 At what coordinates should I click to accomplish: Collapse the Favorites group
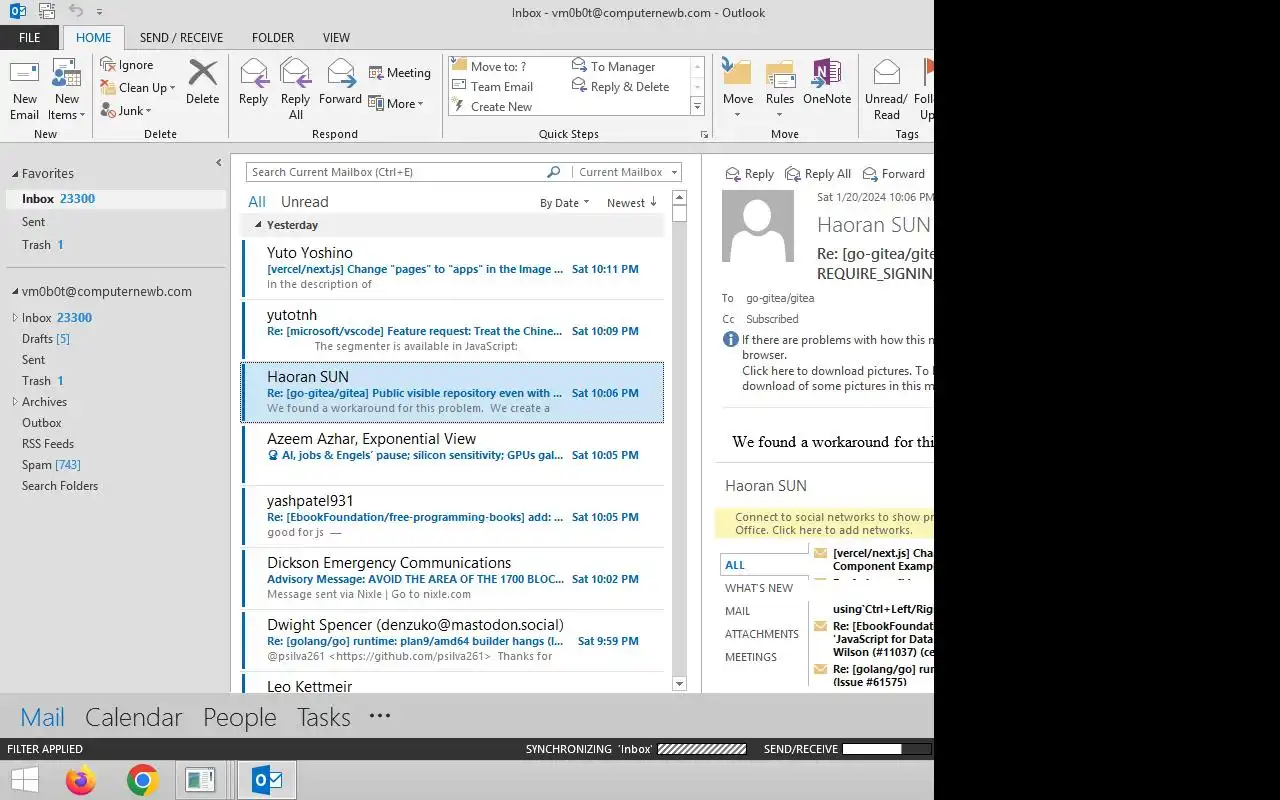pyautogui.click(x=15, y=174)
